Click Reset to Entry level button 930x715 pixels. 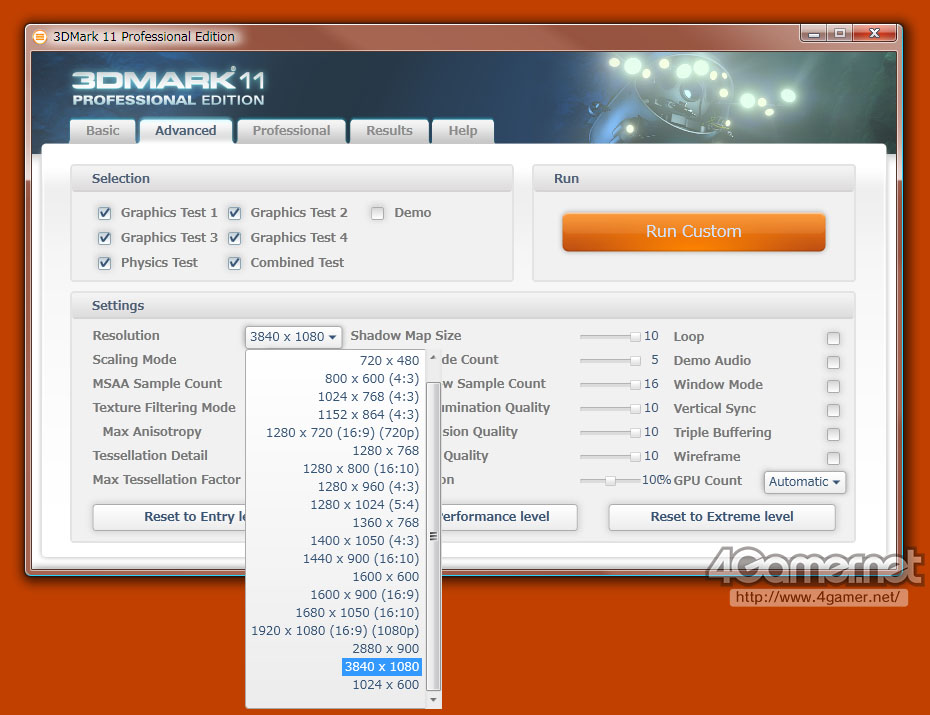click(169, 517)
